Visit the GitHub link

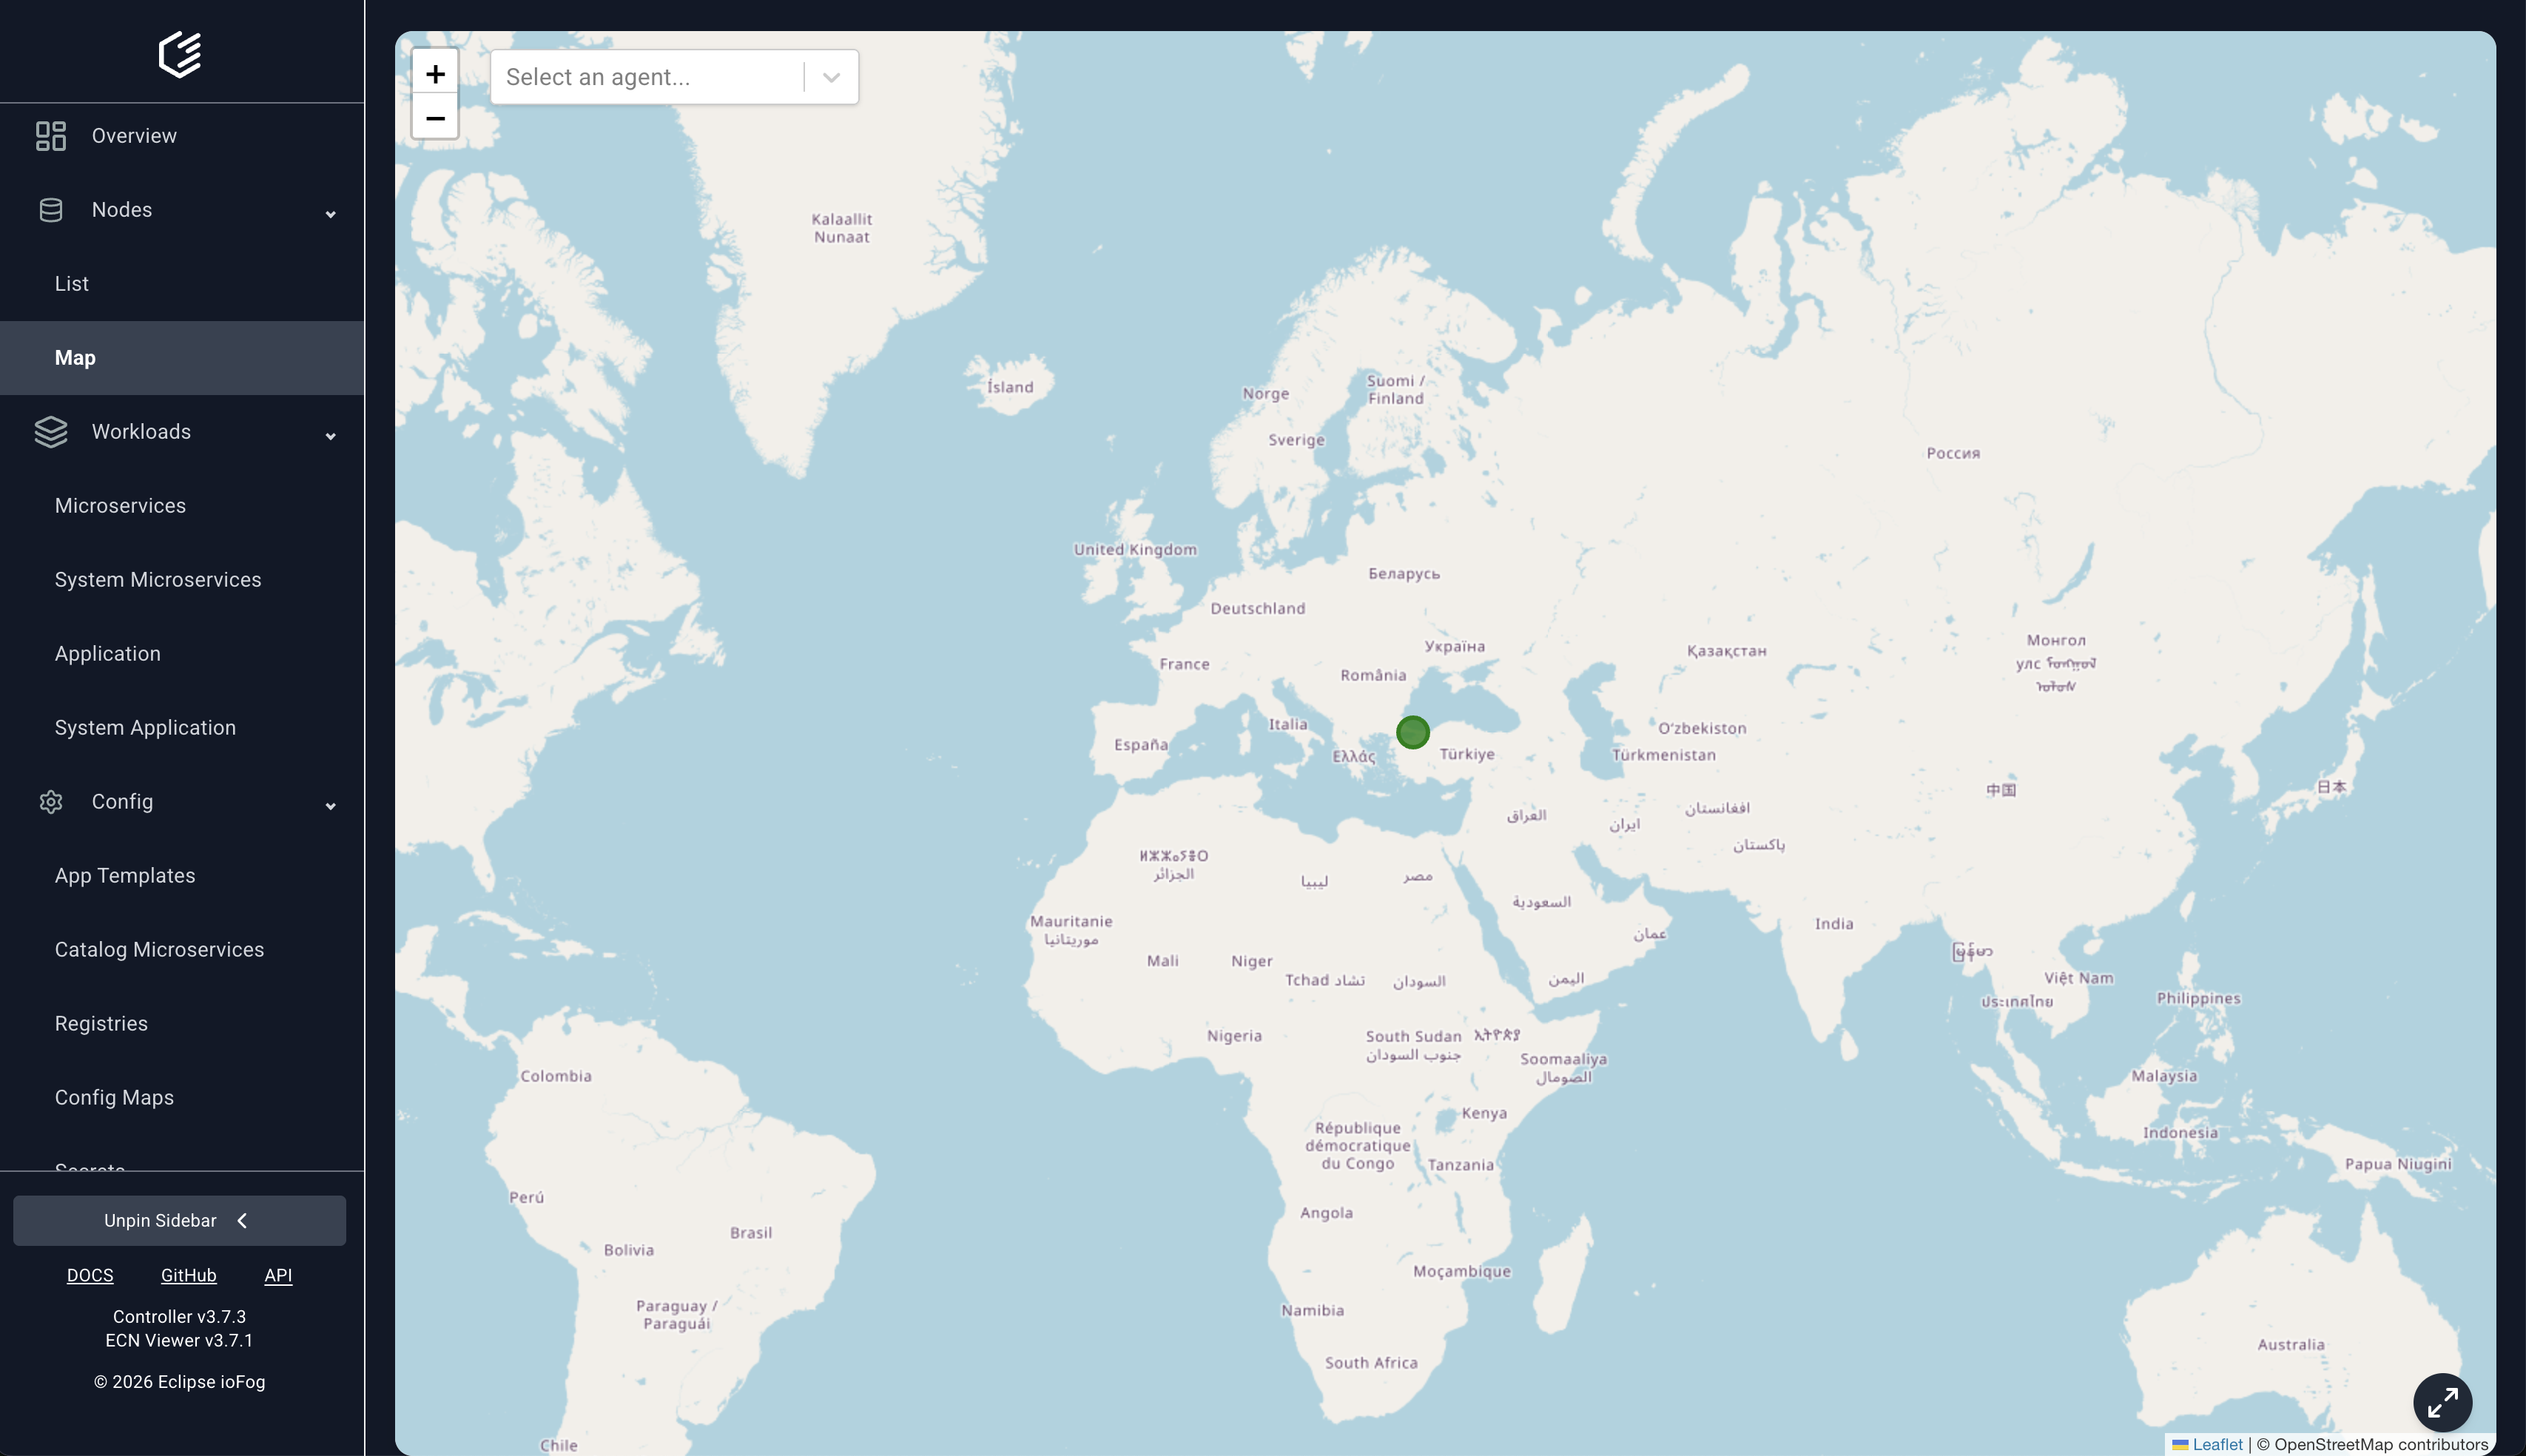pos(188,1275)
